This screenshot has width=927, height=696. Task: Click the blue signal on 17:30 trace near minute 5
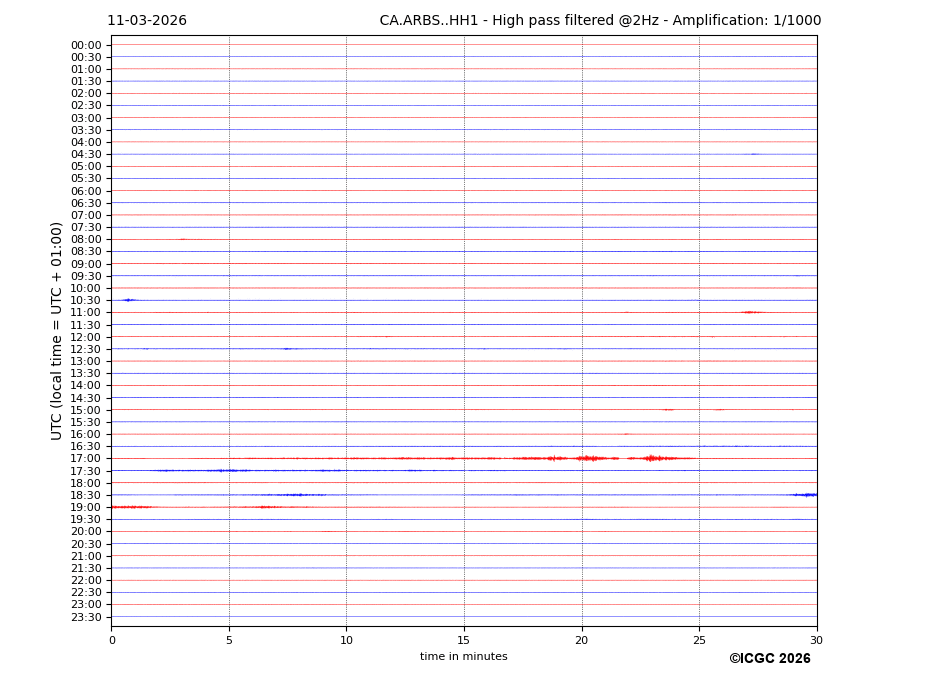point(228,470)
